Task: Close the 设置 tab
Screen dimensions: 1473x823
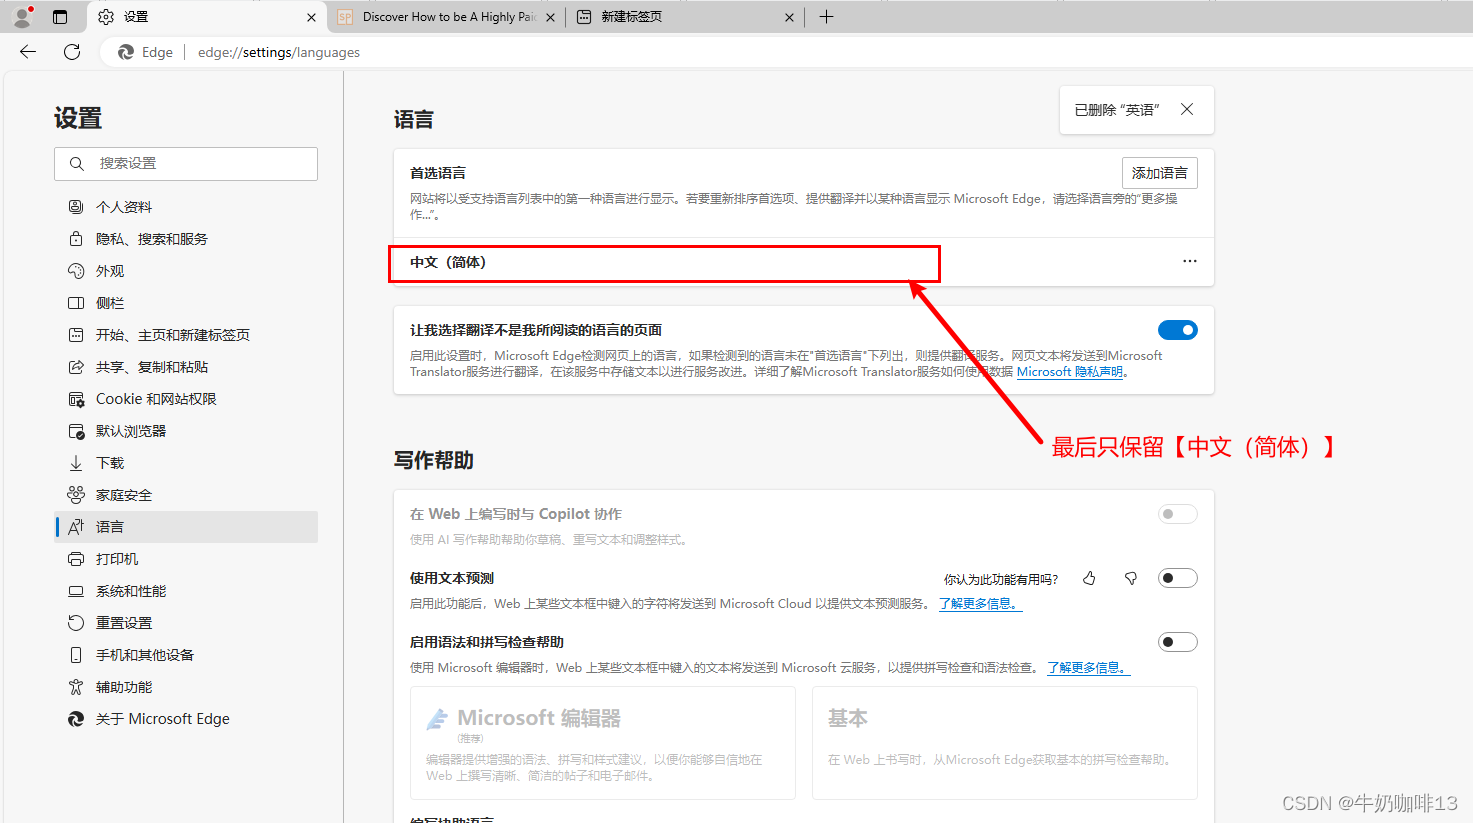Action: [311, 17]
